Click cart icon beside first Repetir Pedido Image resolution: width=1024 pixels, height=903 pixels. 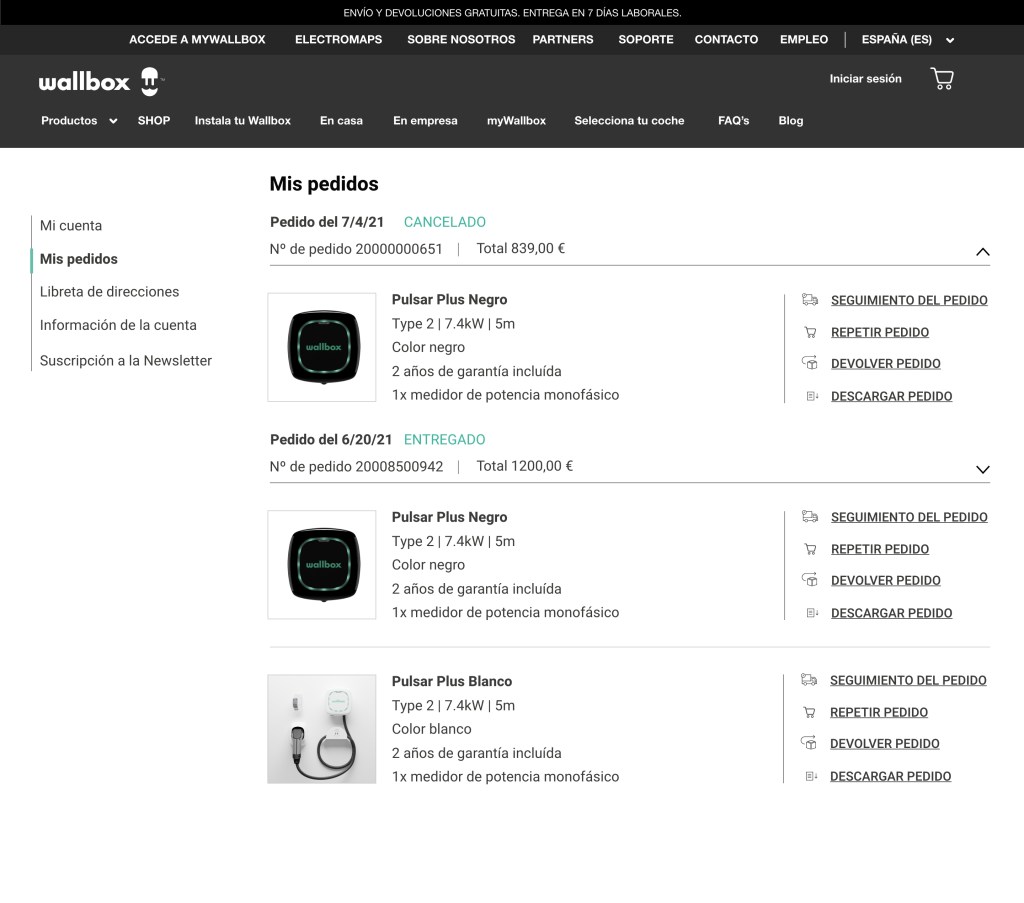[x=810, y=332]
